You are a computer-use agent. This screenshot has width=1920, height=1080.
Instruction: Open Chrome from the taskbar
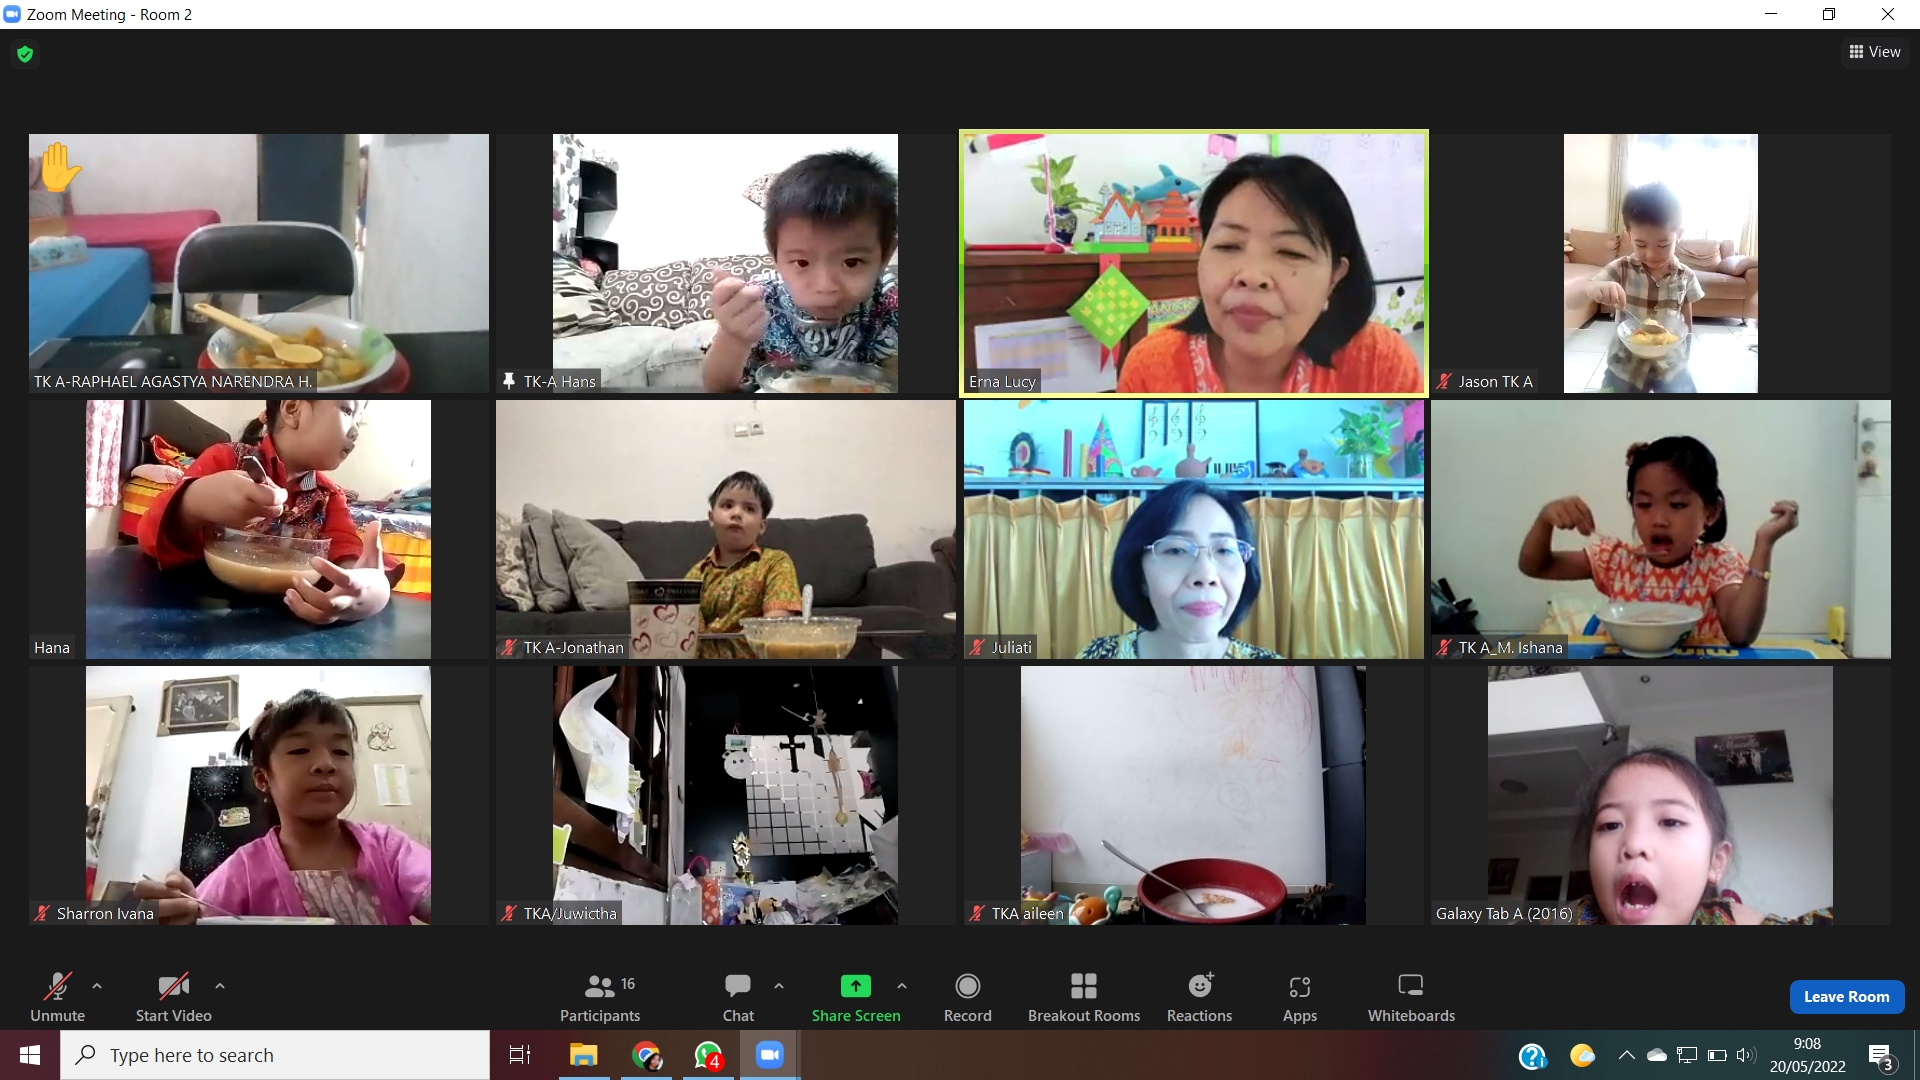[x=646, y=1055]
